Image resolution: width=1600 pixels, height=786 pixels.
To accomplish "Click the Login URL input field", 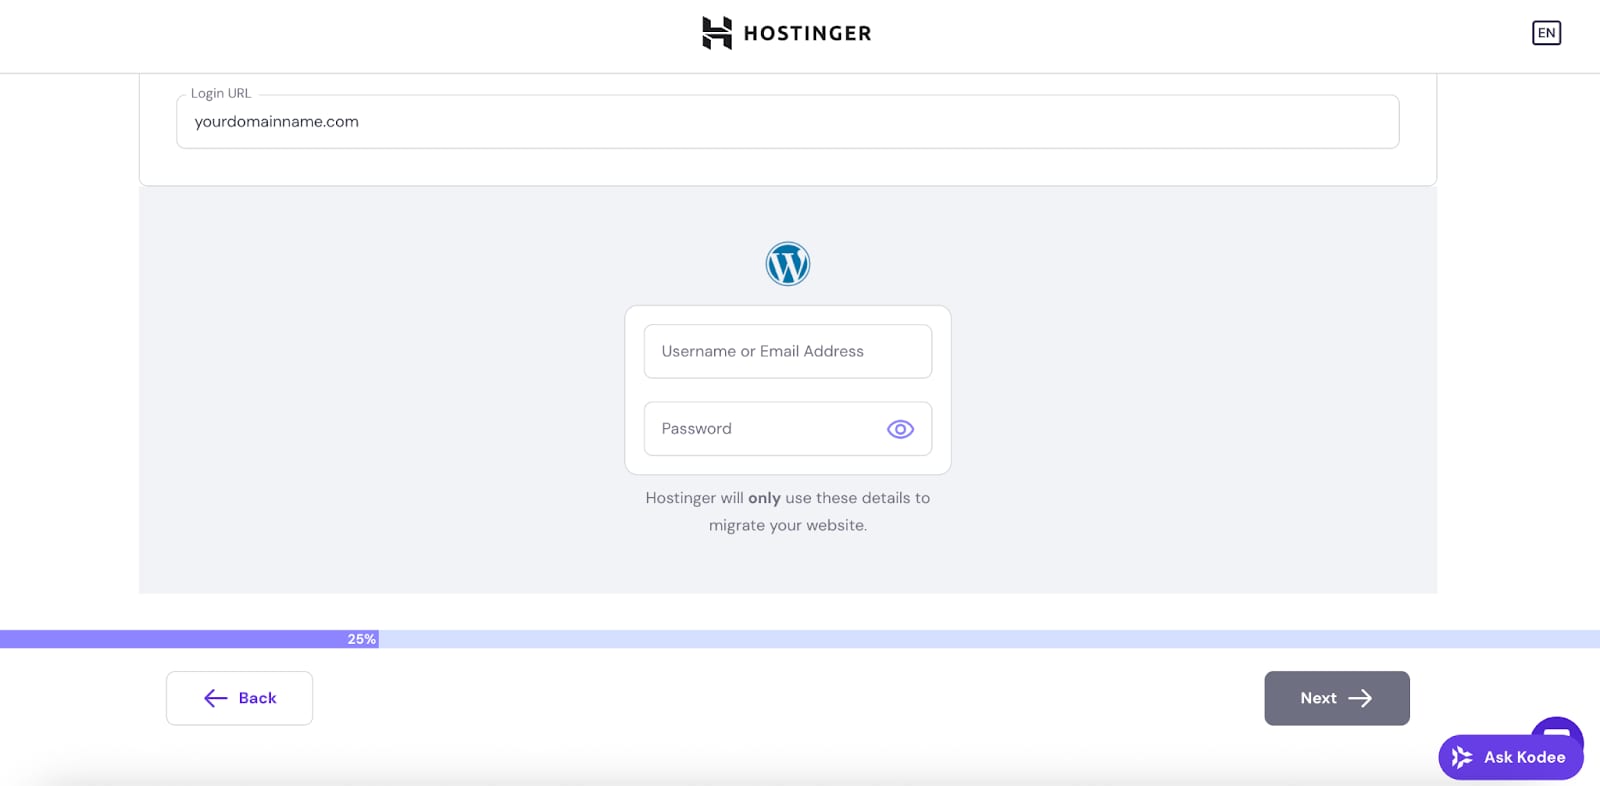I will click(787, 122).
